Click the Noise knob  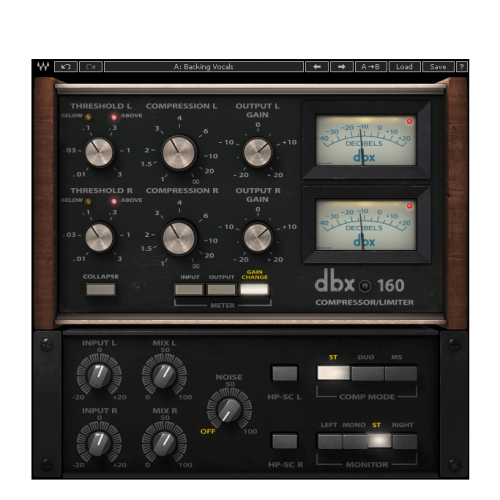pyautogui.click(x=229, y=409)
